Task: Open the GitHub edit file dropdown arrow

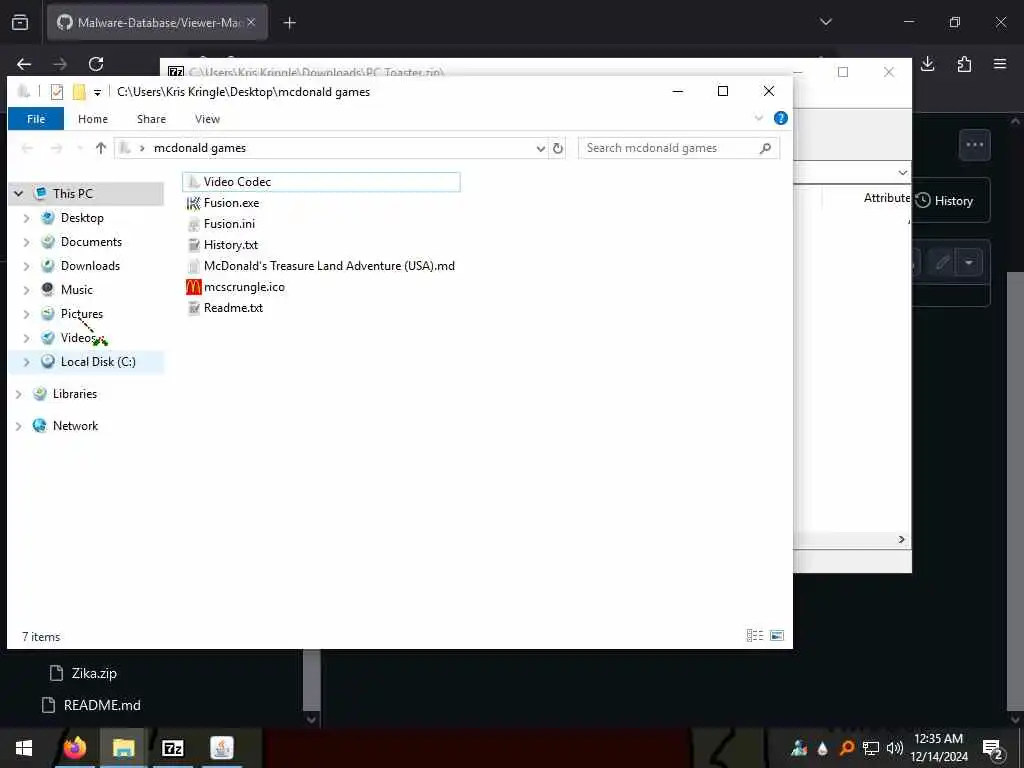Action: 969,263
